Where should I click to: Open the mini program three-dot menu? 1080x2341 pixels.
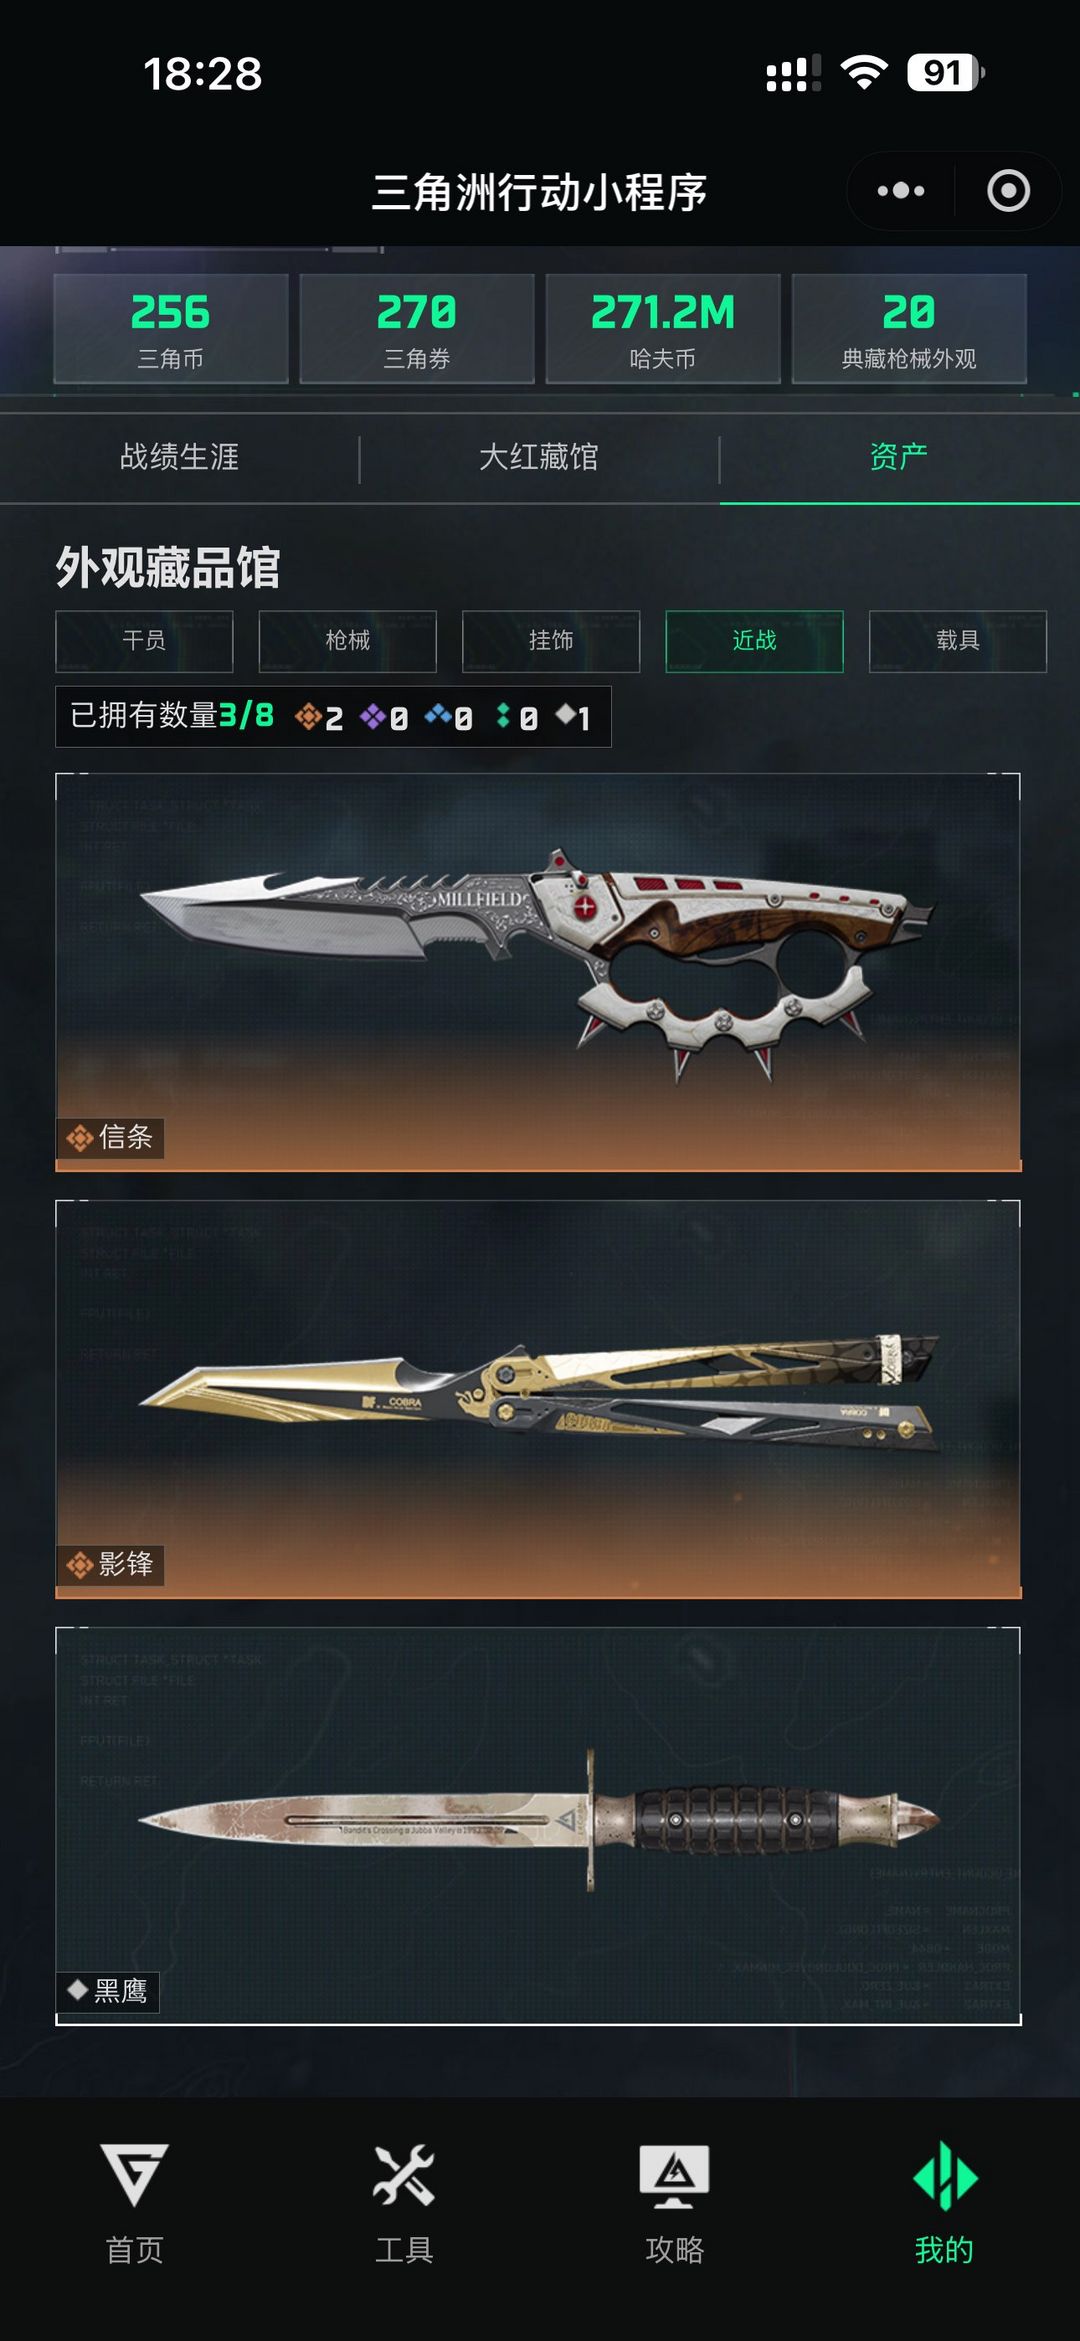coord(901,191)
